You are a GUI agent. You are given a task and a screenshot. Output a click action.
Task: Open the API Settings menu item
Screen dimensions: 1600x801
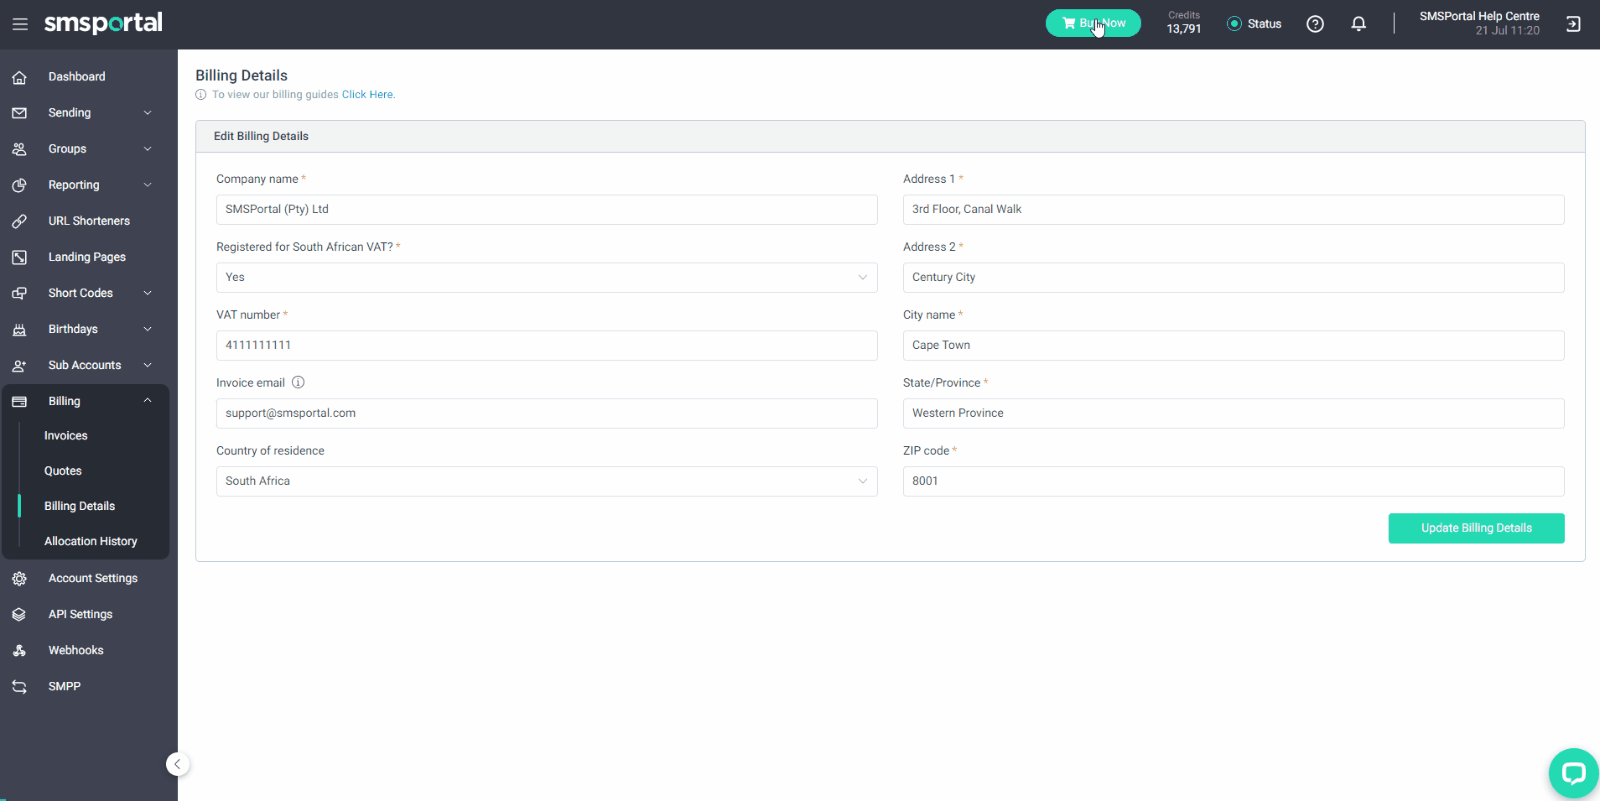pyautogui.click(x=81, y=614)
